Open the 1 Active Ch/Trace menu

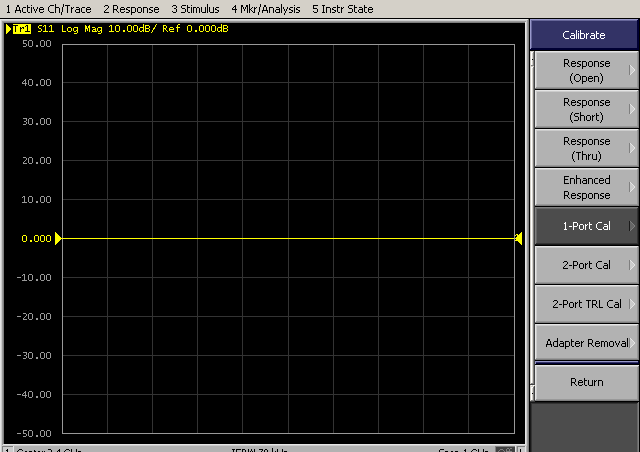(x=49, y=9)
